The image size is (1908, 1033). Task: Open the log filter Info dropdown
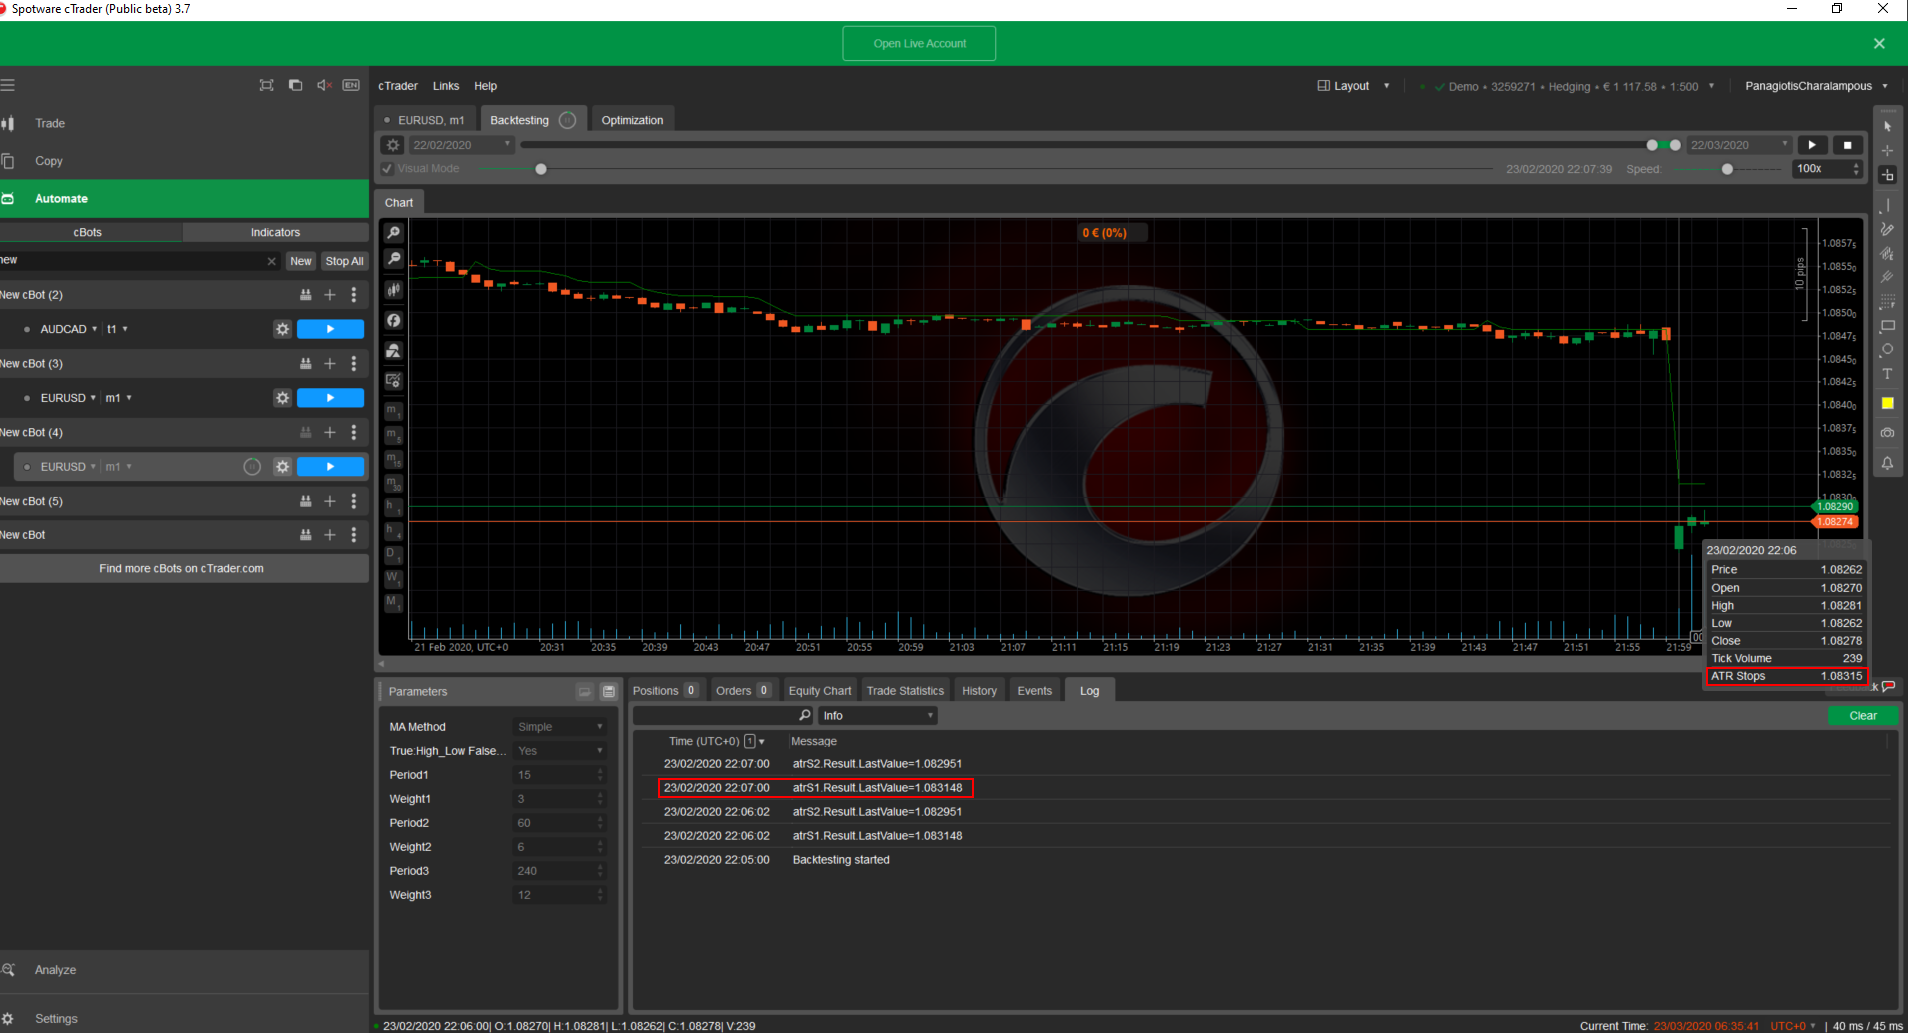point(877,716)
